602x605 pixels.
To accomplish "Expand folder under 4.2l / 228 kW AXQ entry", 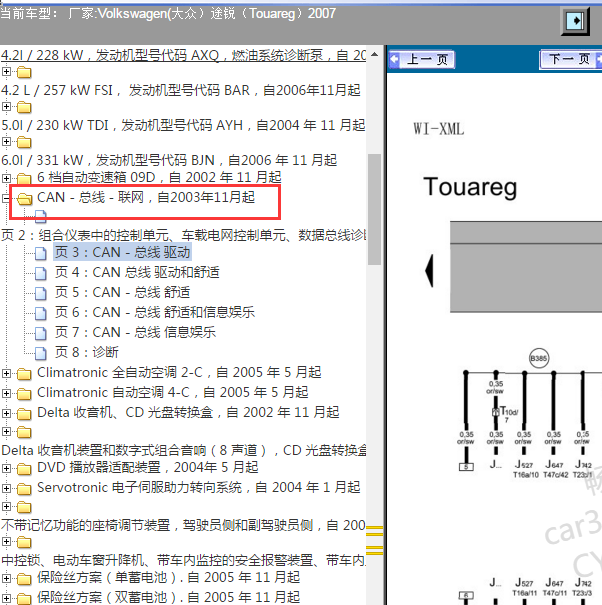I will coord(6,71).
